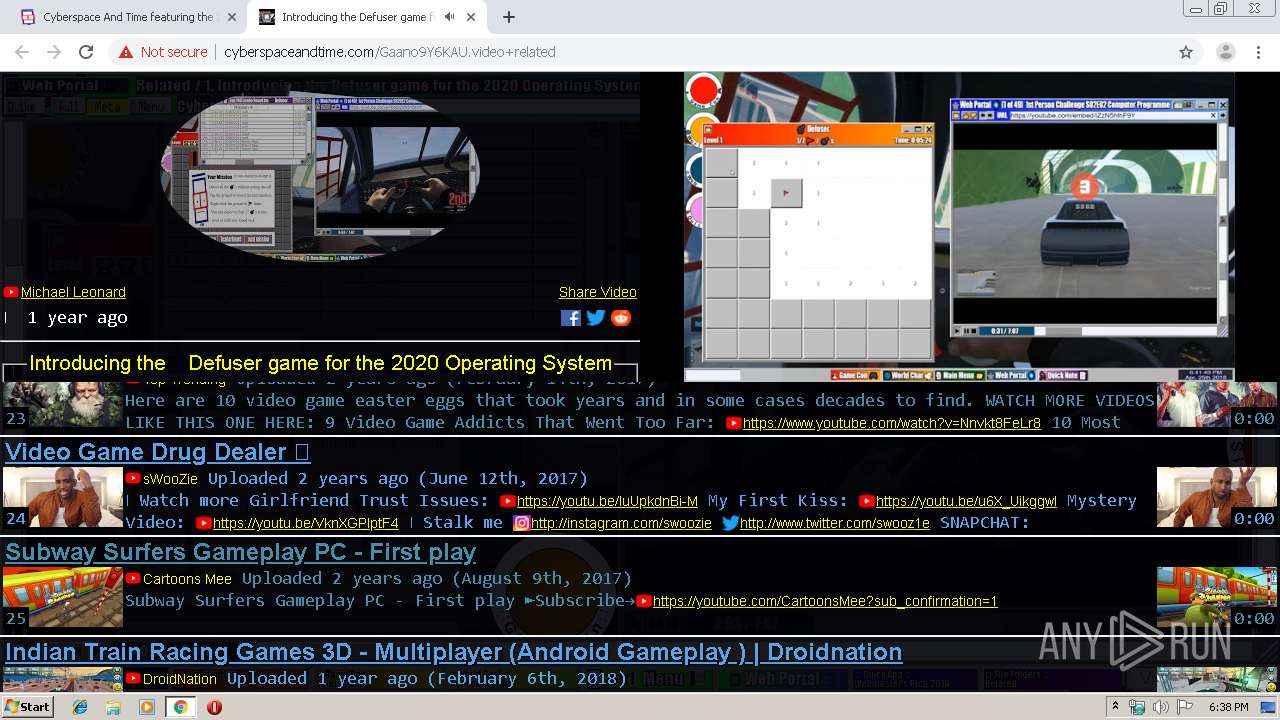Viewport: 1280px width, 720px height.
Task: Reload the current page
Action: point(86,52)
